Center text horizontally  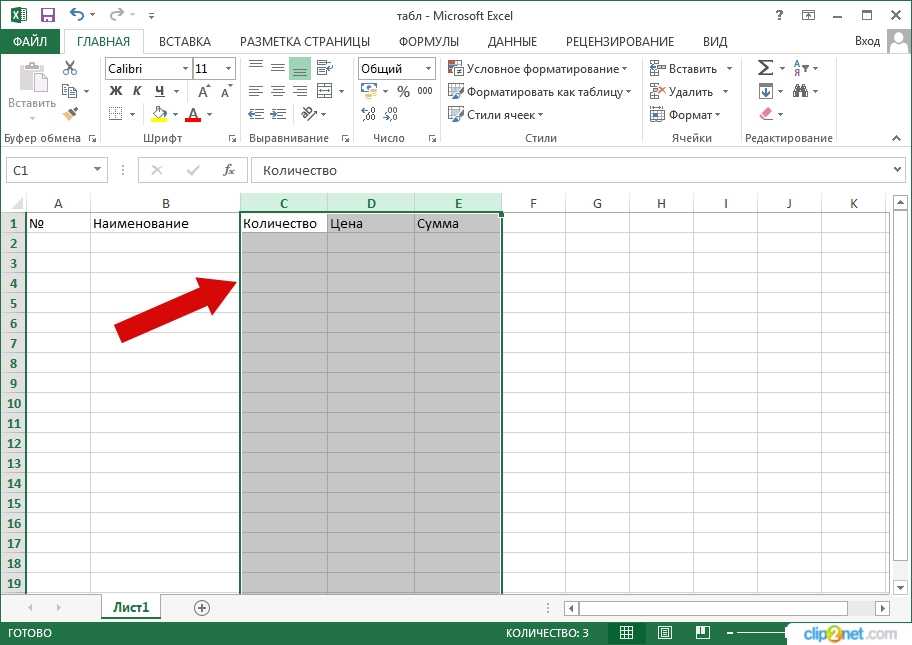coord(278,91)
